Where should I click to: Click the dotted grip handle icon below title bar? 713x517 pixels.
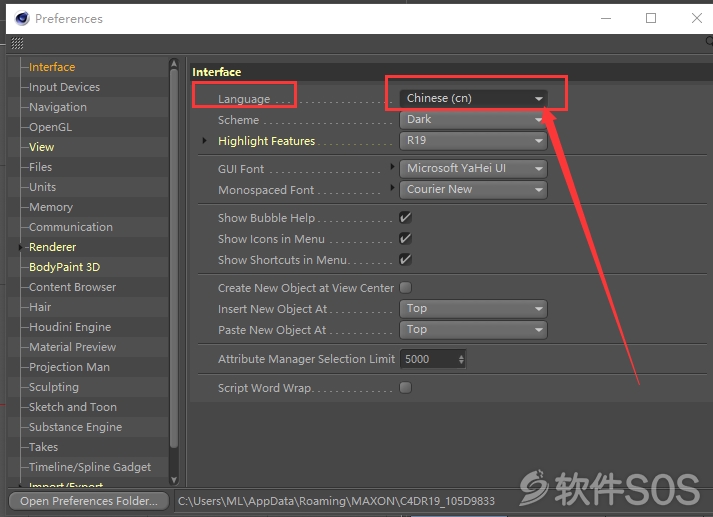(17, 44)
